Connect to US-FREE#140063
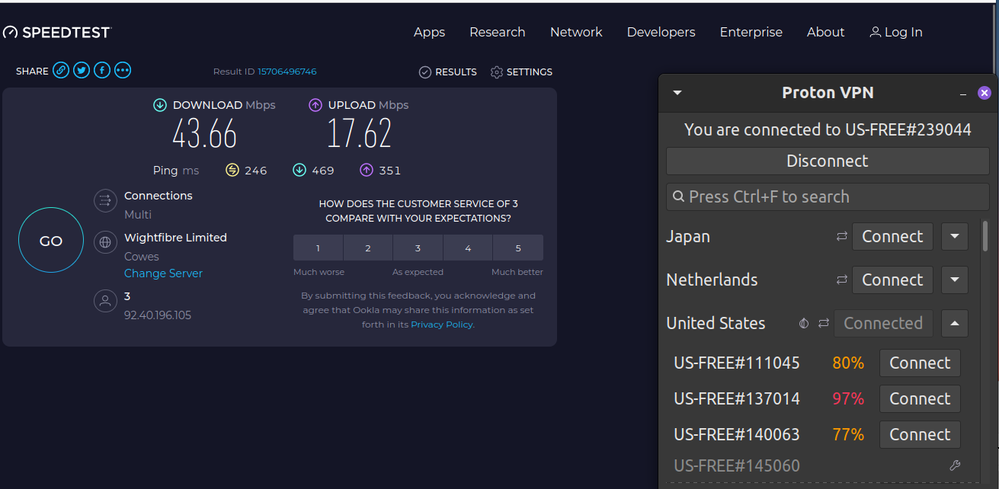999x489 pixels. (x=919, y=434)
